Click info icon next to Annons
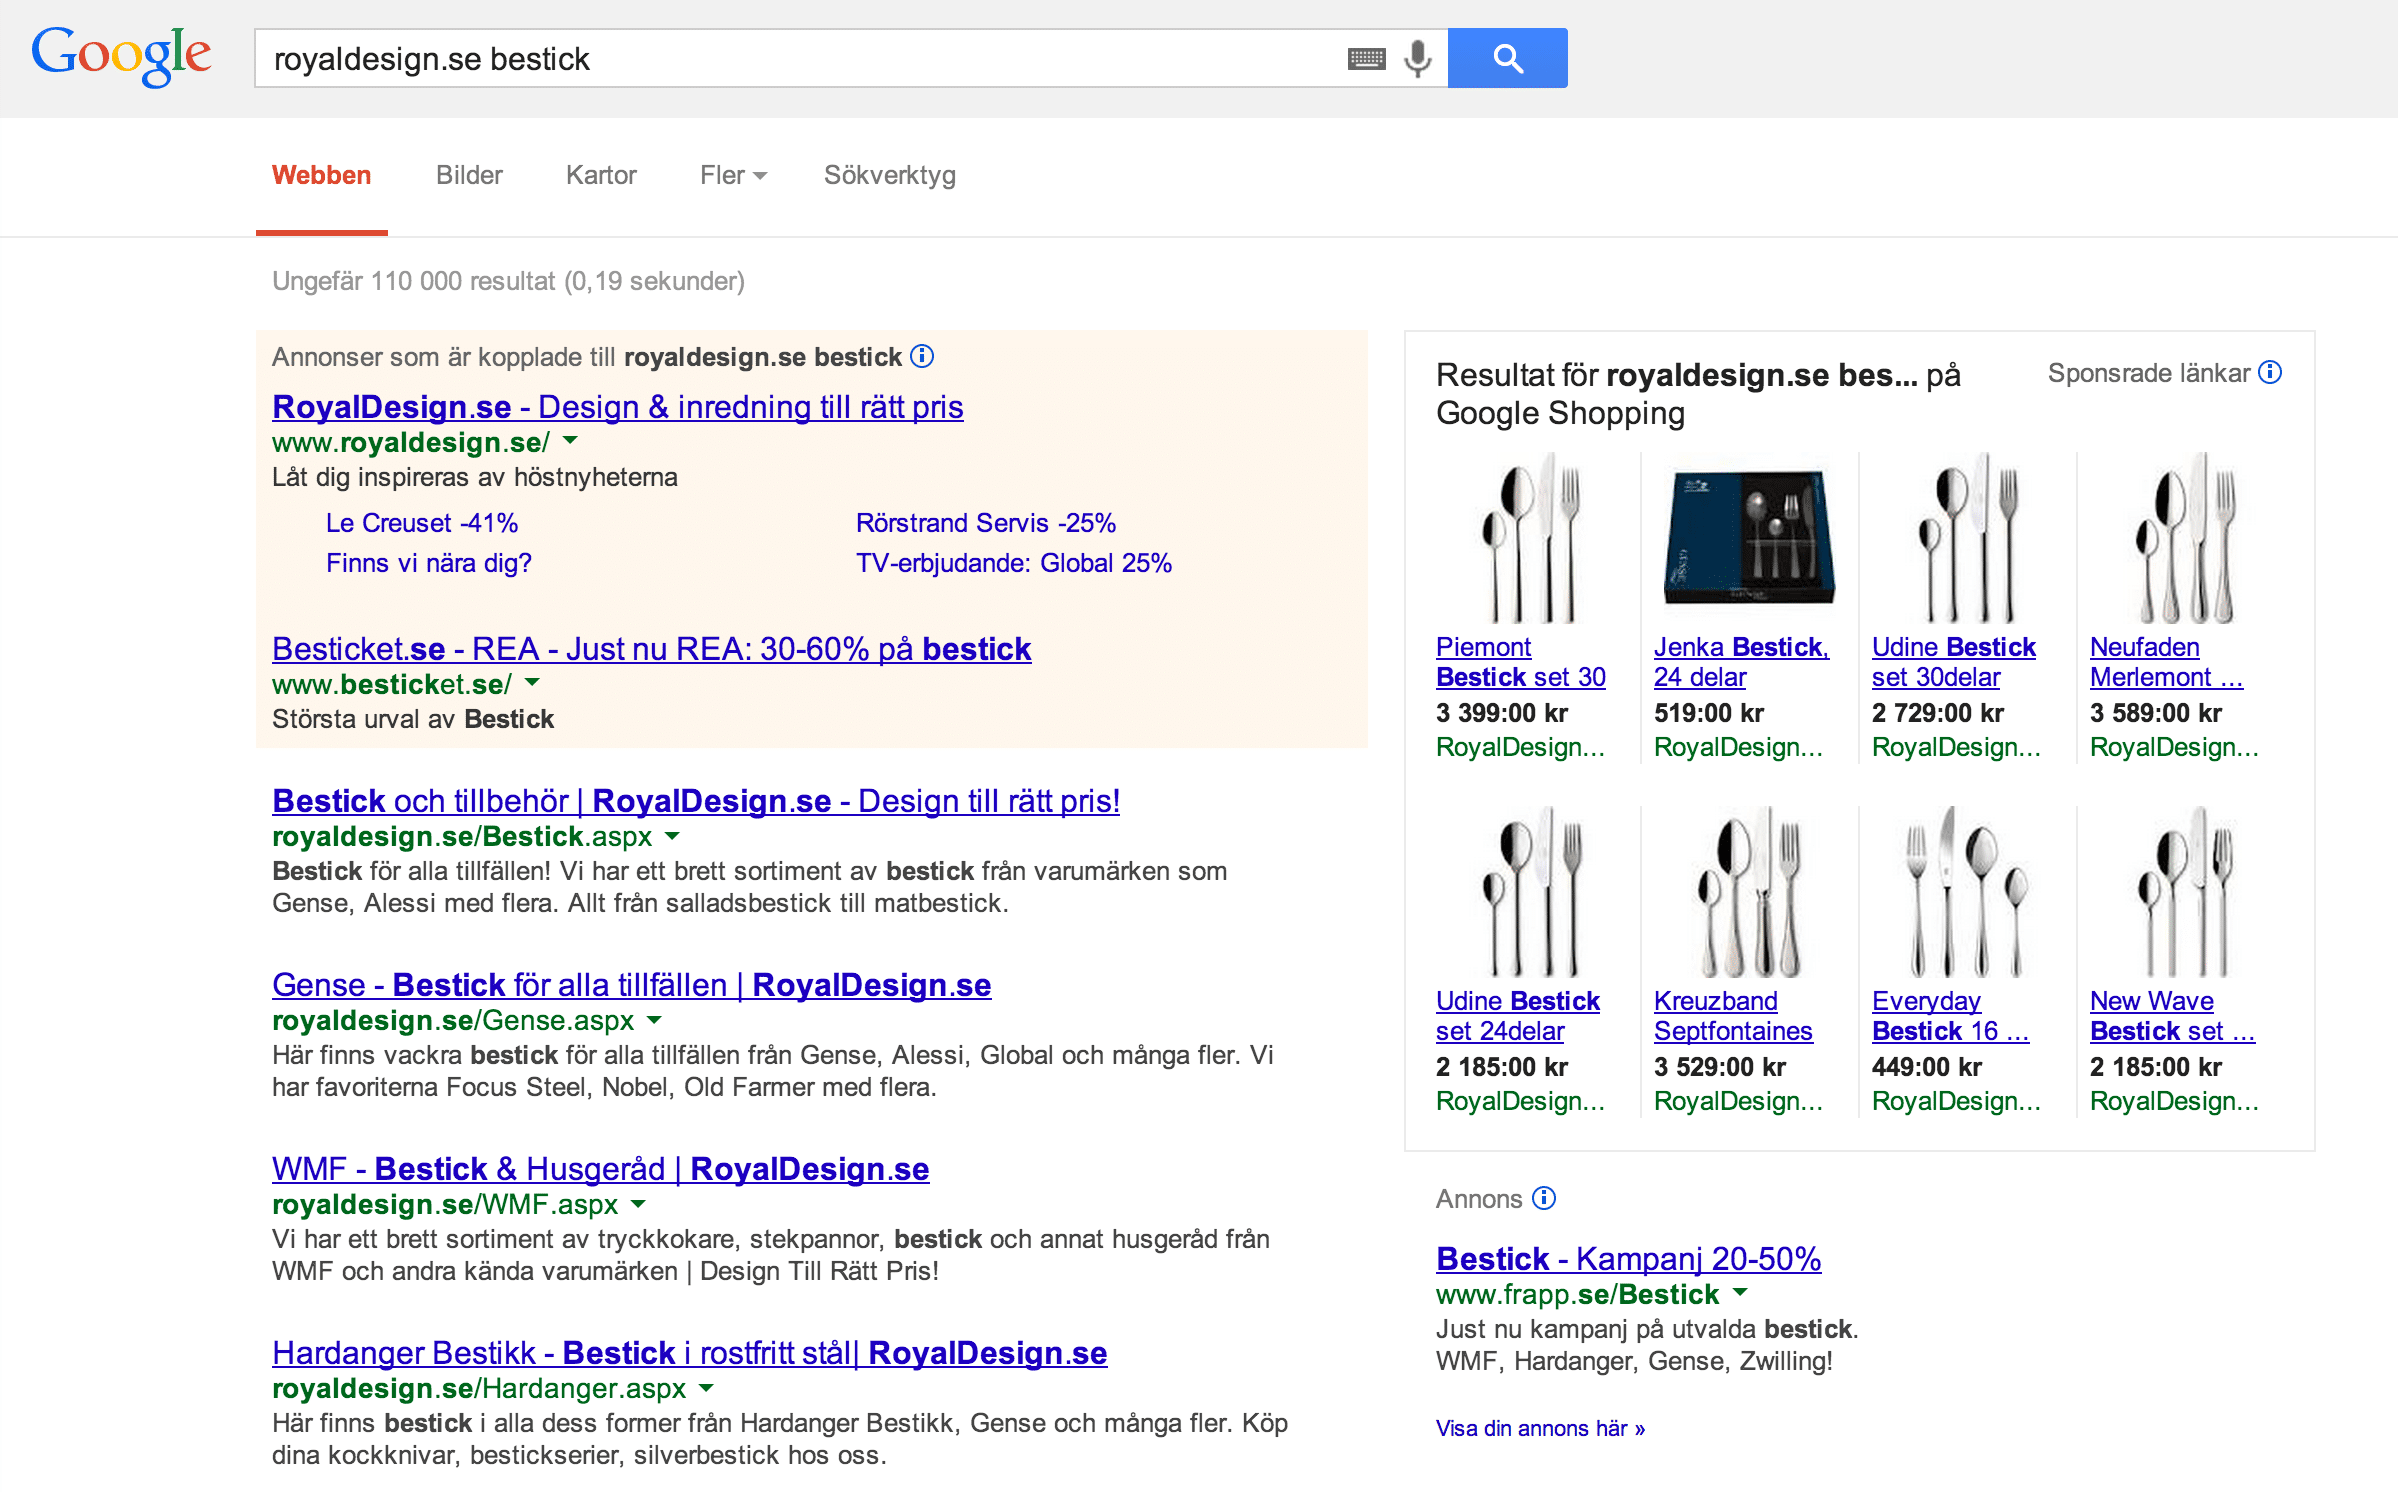The width and height of the screenshot is (2398, 1492). (x=1544, y=1198)
